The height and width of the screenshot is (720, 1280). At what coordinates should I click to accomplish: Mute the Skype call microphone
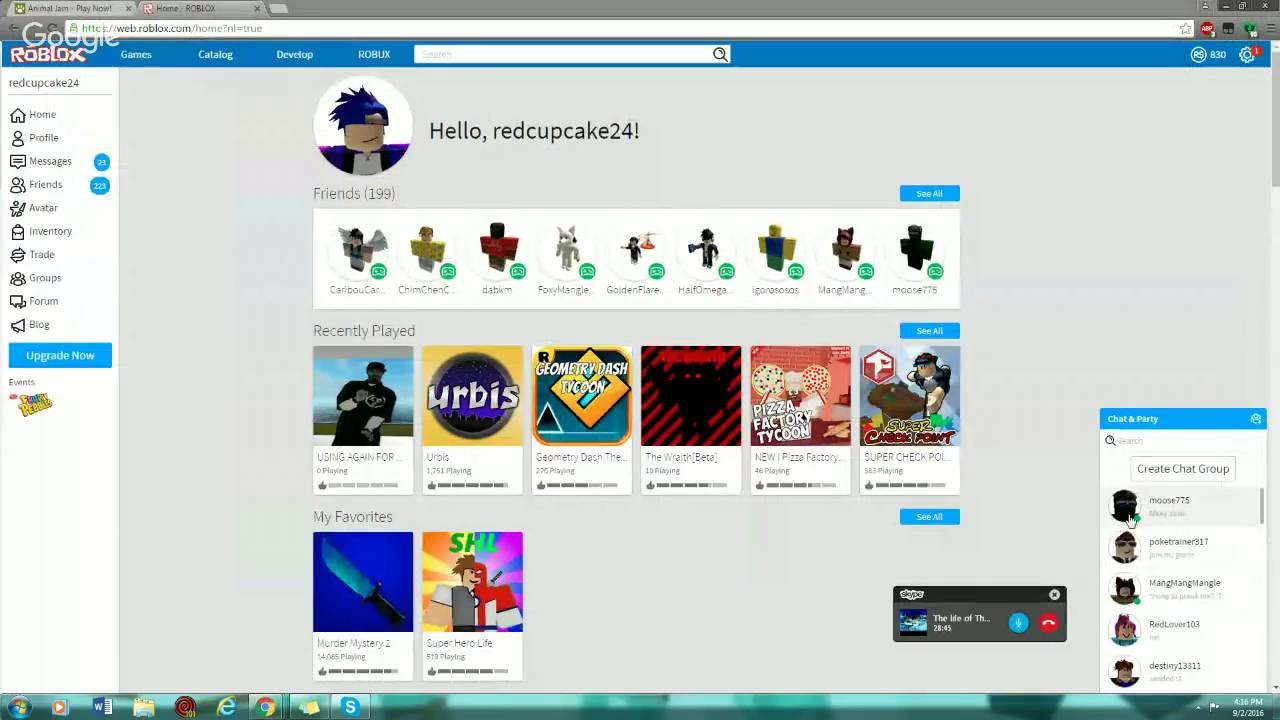1018,623
